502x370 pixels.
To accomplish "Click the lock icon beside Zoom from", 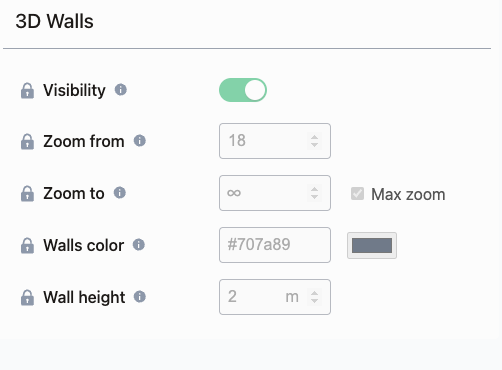I will coord(27,142).
